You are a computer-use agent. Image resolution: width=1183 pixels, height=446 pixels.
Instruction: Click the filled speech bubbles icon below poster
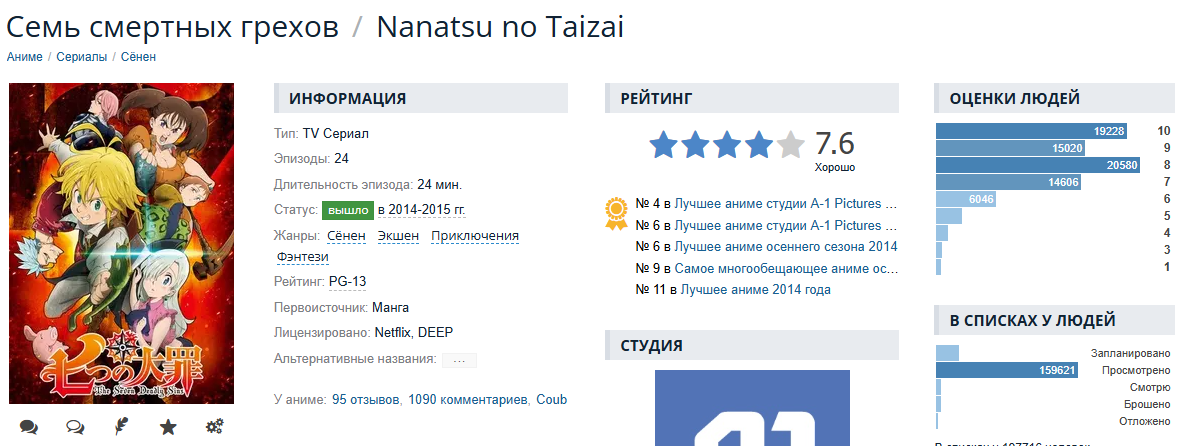click(29, 427)
